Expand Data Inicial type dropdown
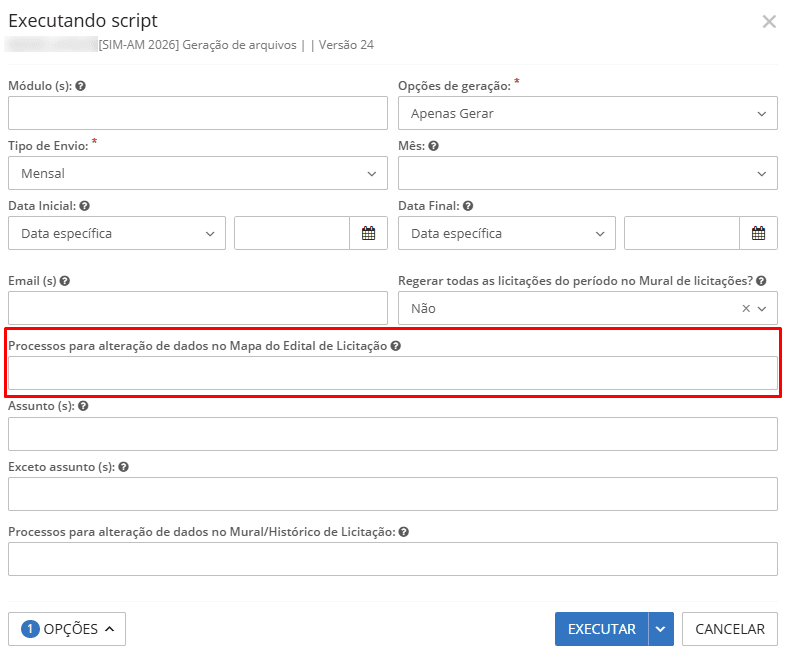Viewport: 786px width, 653px height. coord(117,233)
